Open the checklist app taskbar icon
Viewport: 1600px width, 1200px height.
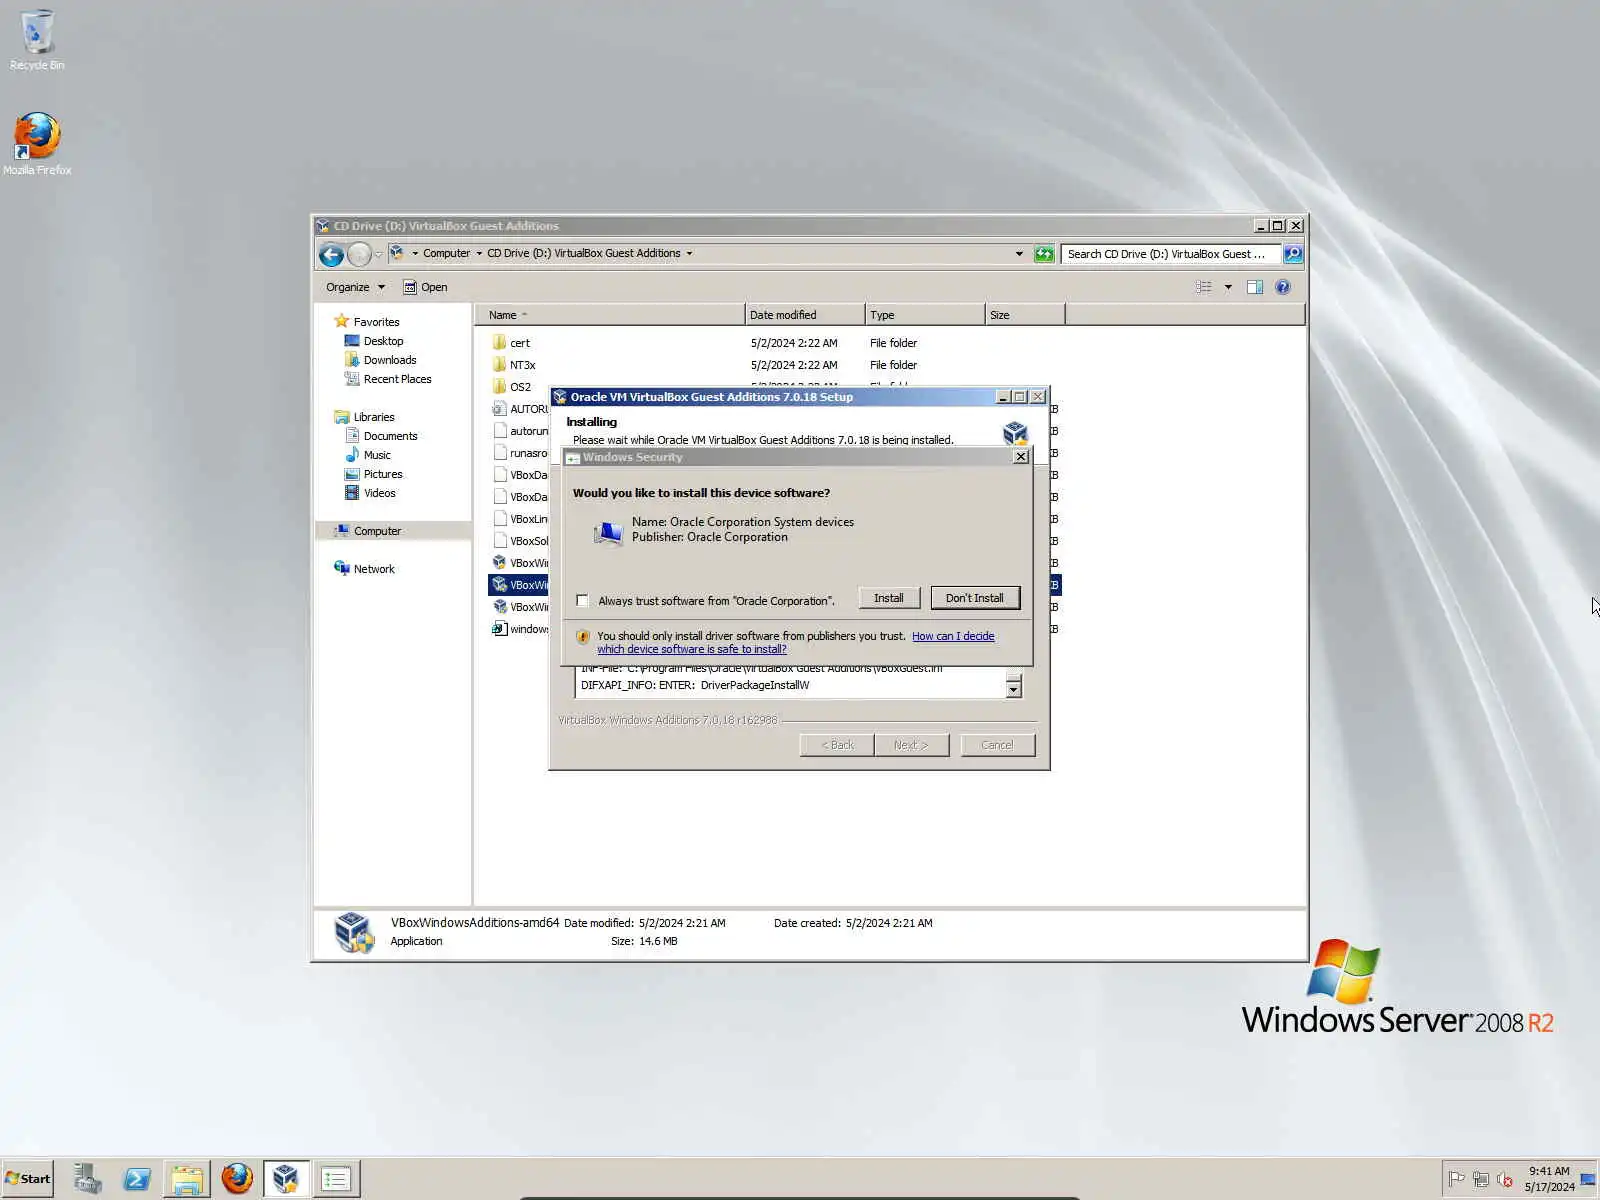336,1178
